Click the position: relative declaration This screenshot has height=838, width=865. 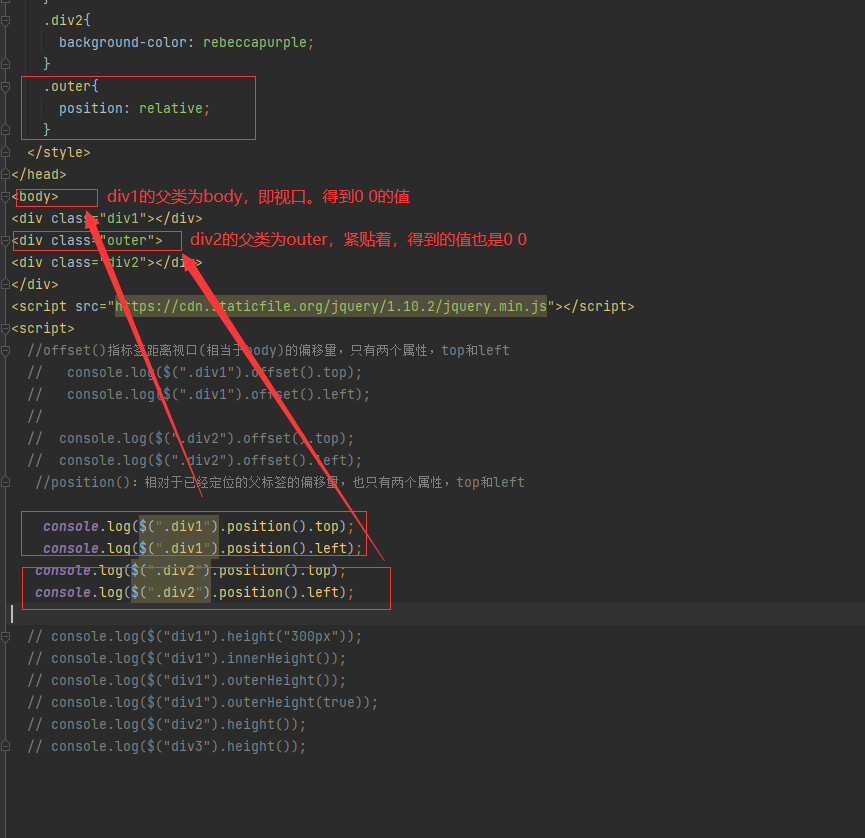click(134, 108)
